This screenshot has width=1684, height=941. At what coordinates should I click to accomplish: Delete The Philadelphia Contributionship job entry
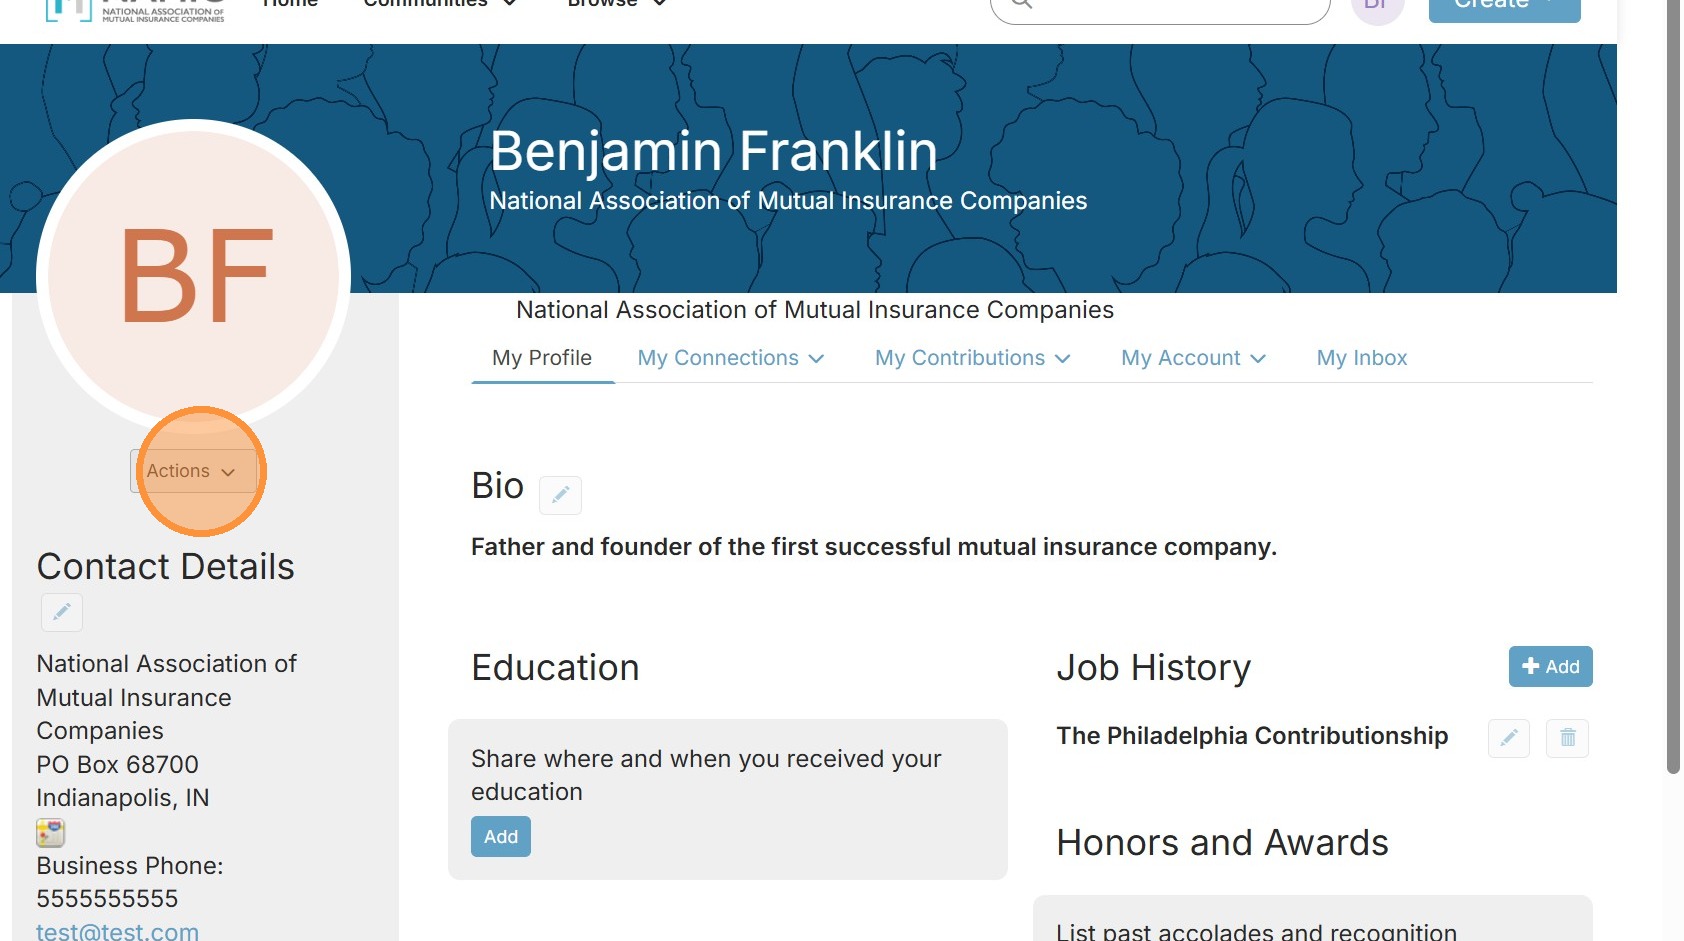[1567, 738]
